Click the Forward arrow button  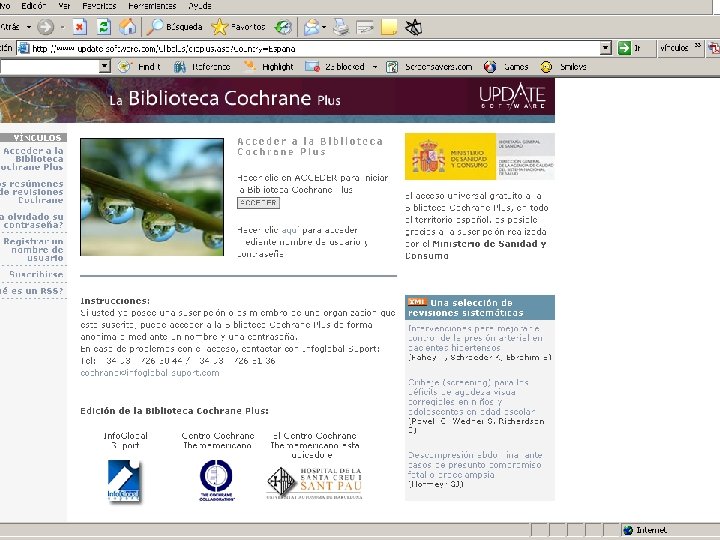pos(45,27)
